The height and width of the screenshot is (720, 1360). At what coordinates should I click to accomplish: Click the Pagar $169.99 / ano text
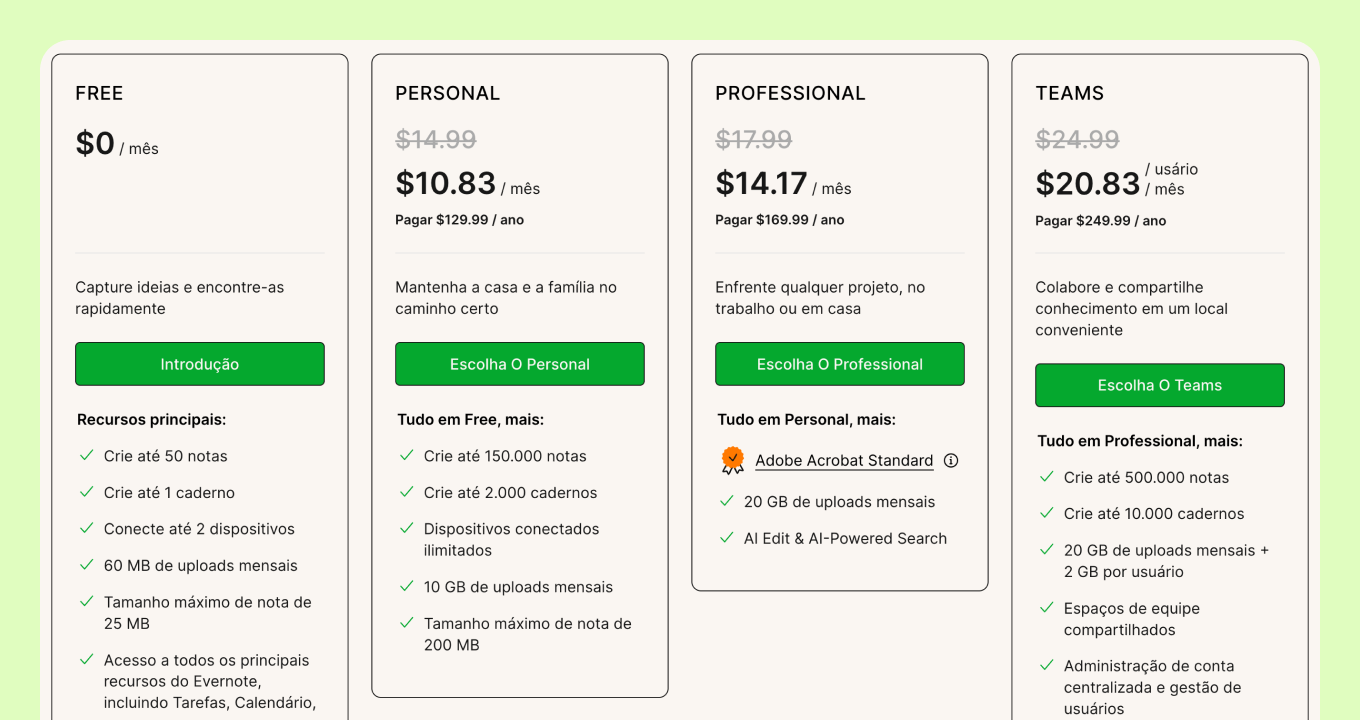click(x=780, y=220)
